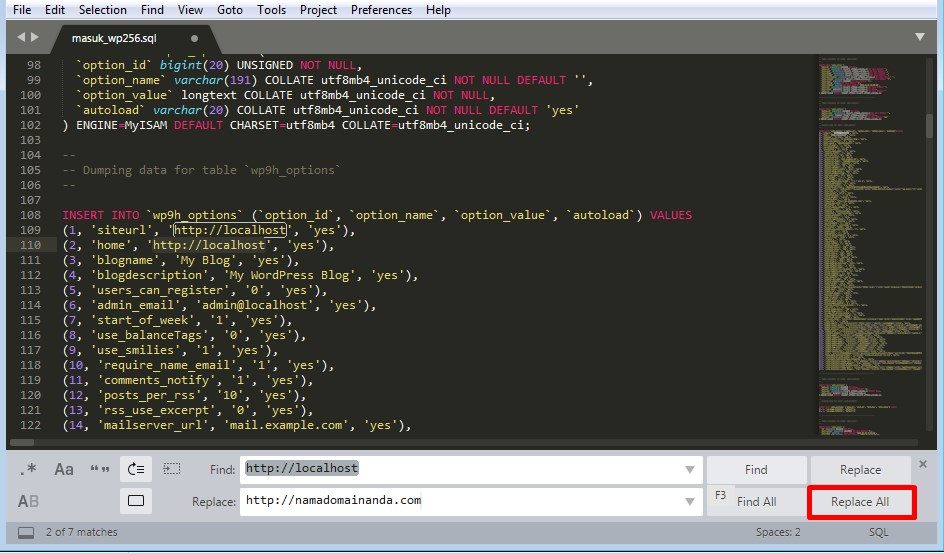Image resolution: width=944 pixels, height=553 pixels.
Task: Click 'http://localhost' on line 110
Action: coord(208,246)
